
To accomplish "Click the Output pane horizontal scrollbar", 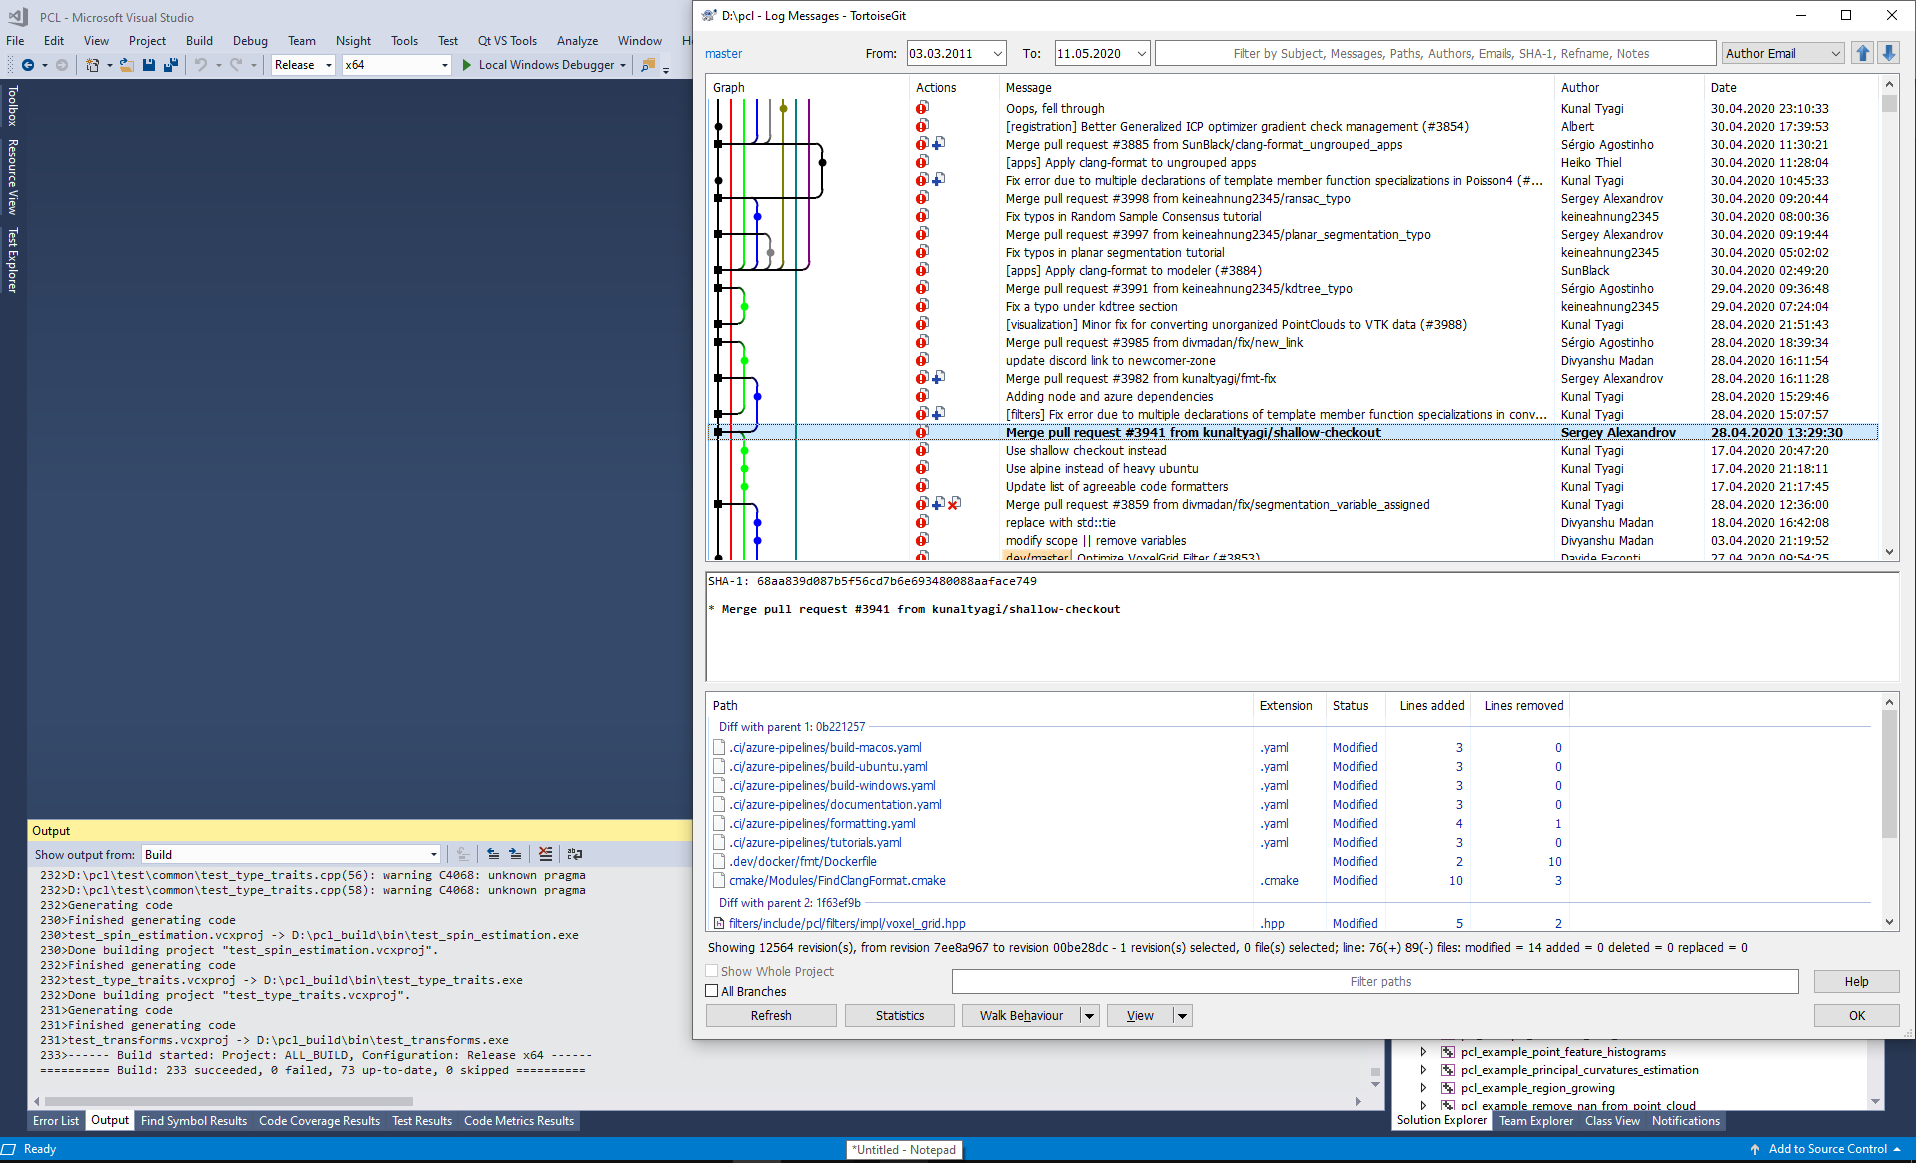I will point(230,1101).
